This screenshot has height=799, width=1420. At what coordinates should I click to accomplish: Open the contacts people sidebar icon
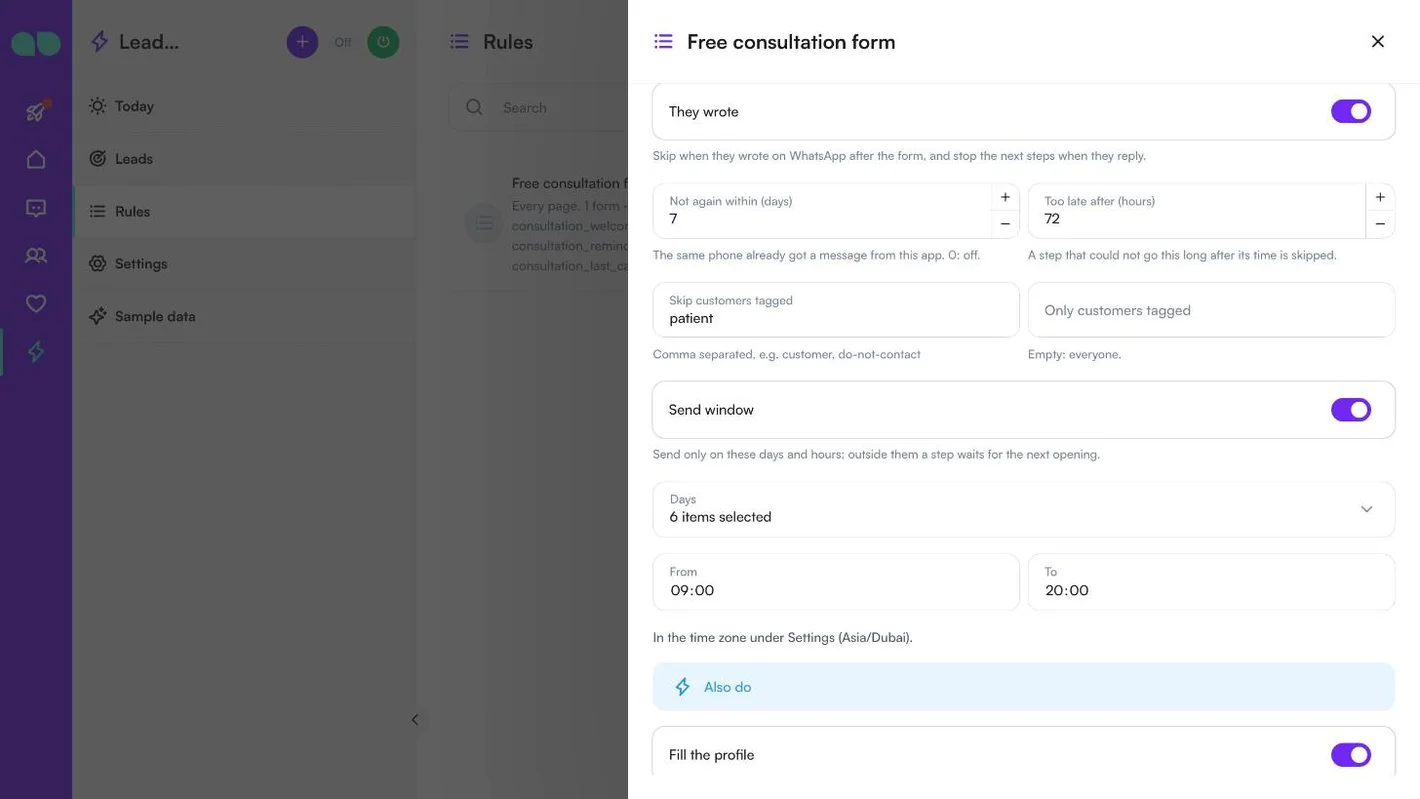click(x=36, y=255)
